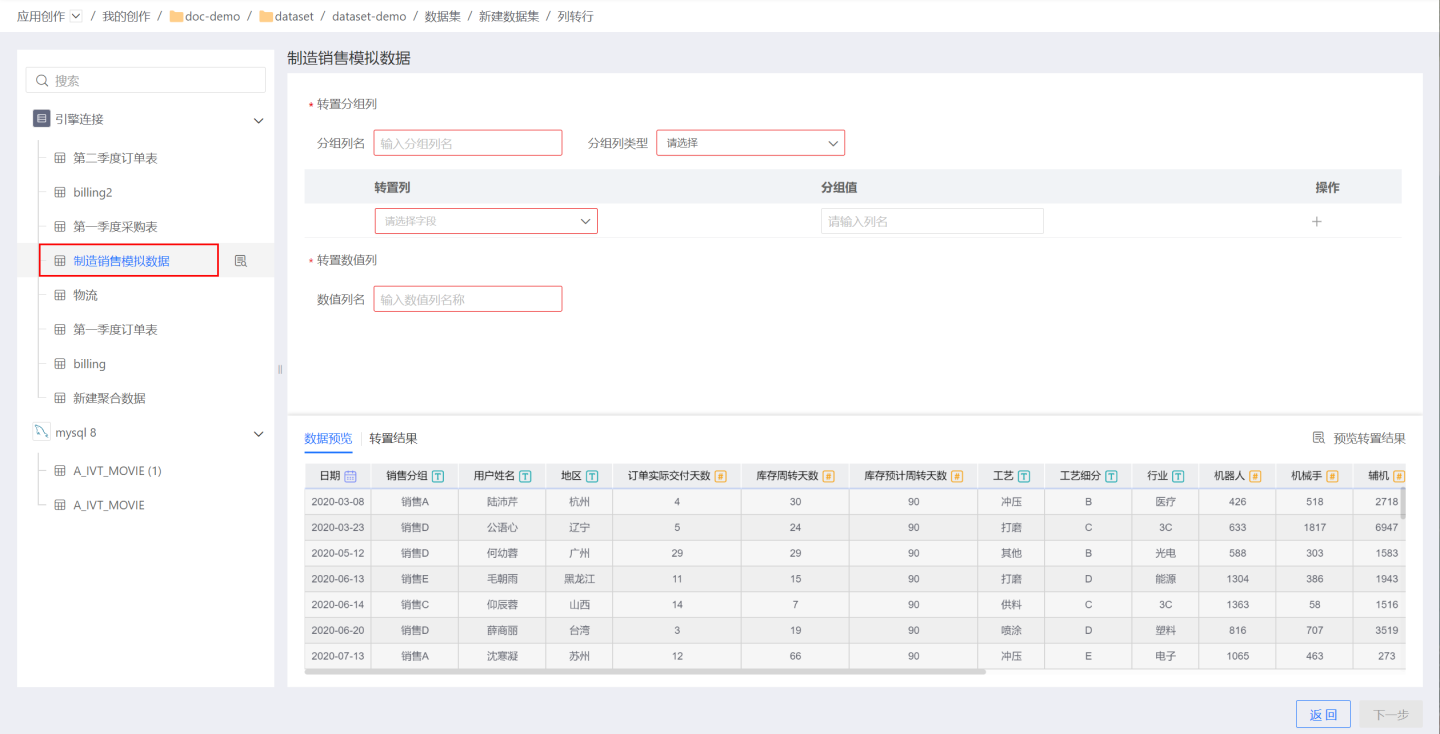Click the 预览转置结果 icon
1440x734 pixels.
tap(1319, 438)
